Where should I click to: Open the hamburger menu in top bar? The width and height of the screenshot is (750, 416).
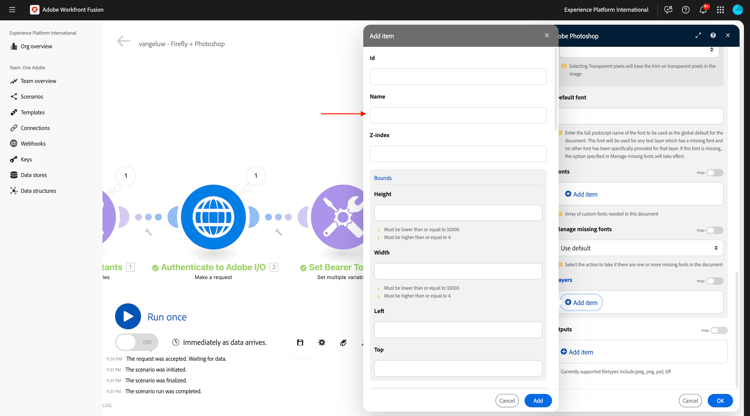coord(12,10)
